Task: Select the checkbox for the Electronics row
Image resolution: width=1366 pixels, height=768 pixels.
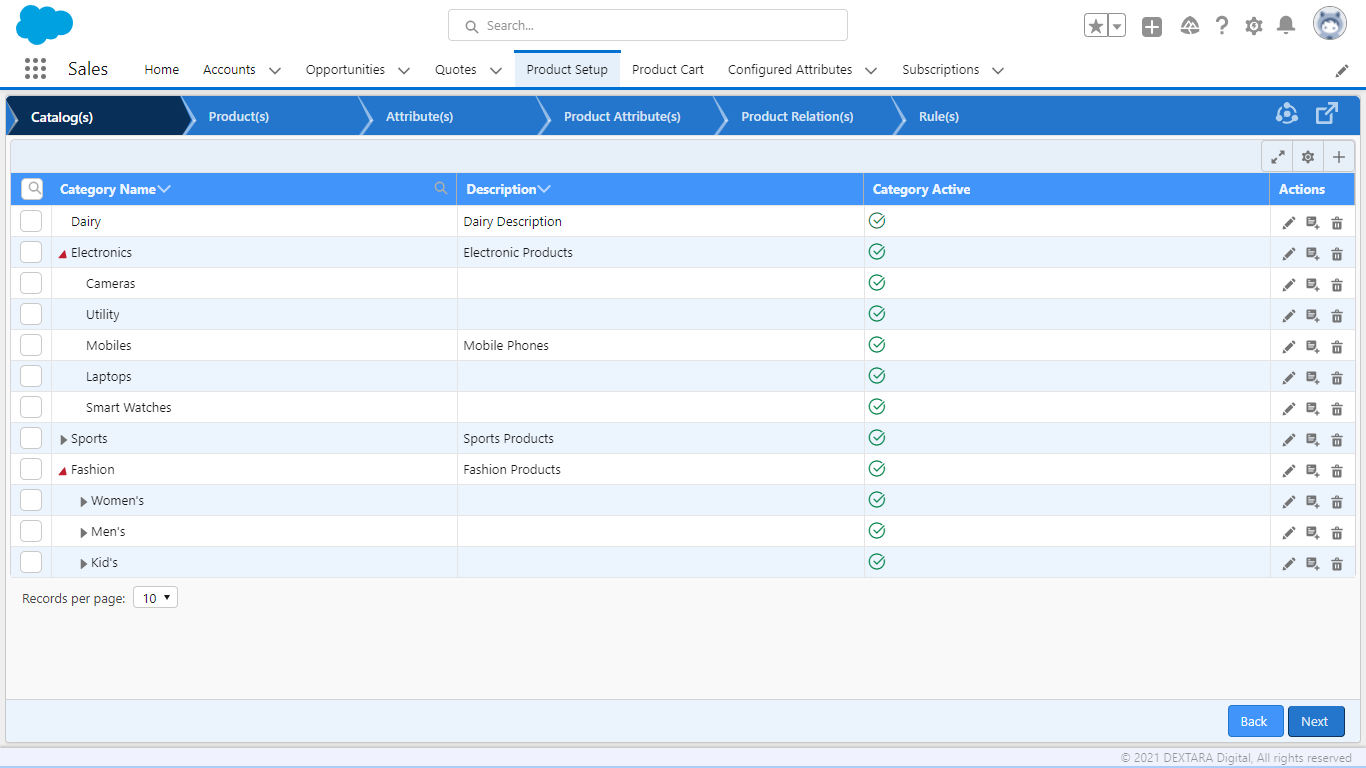Action: (31, 252)
